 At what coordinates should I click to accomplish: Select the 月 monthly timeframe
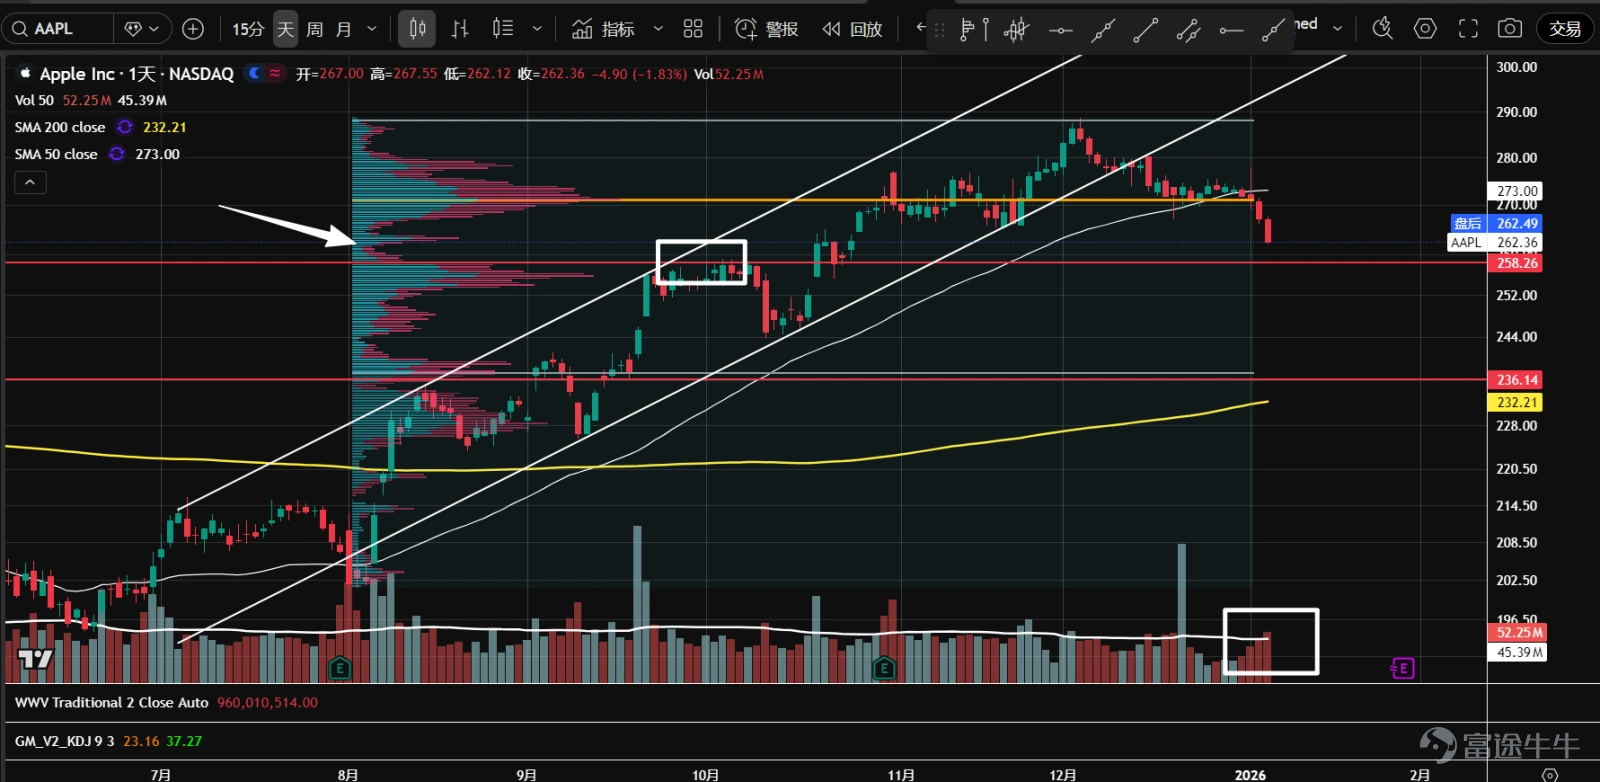click(344, 29)
